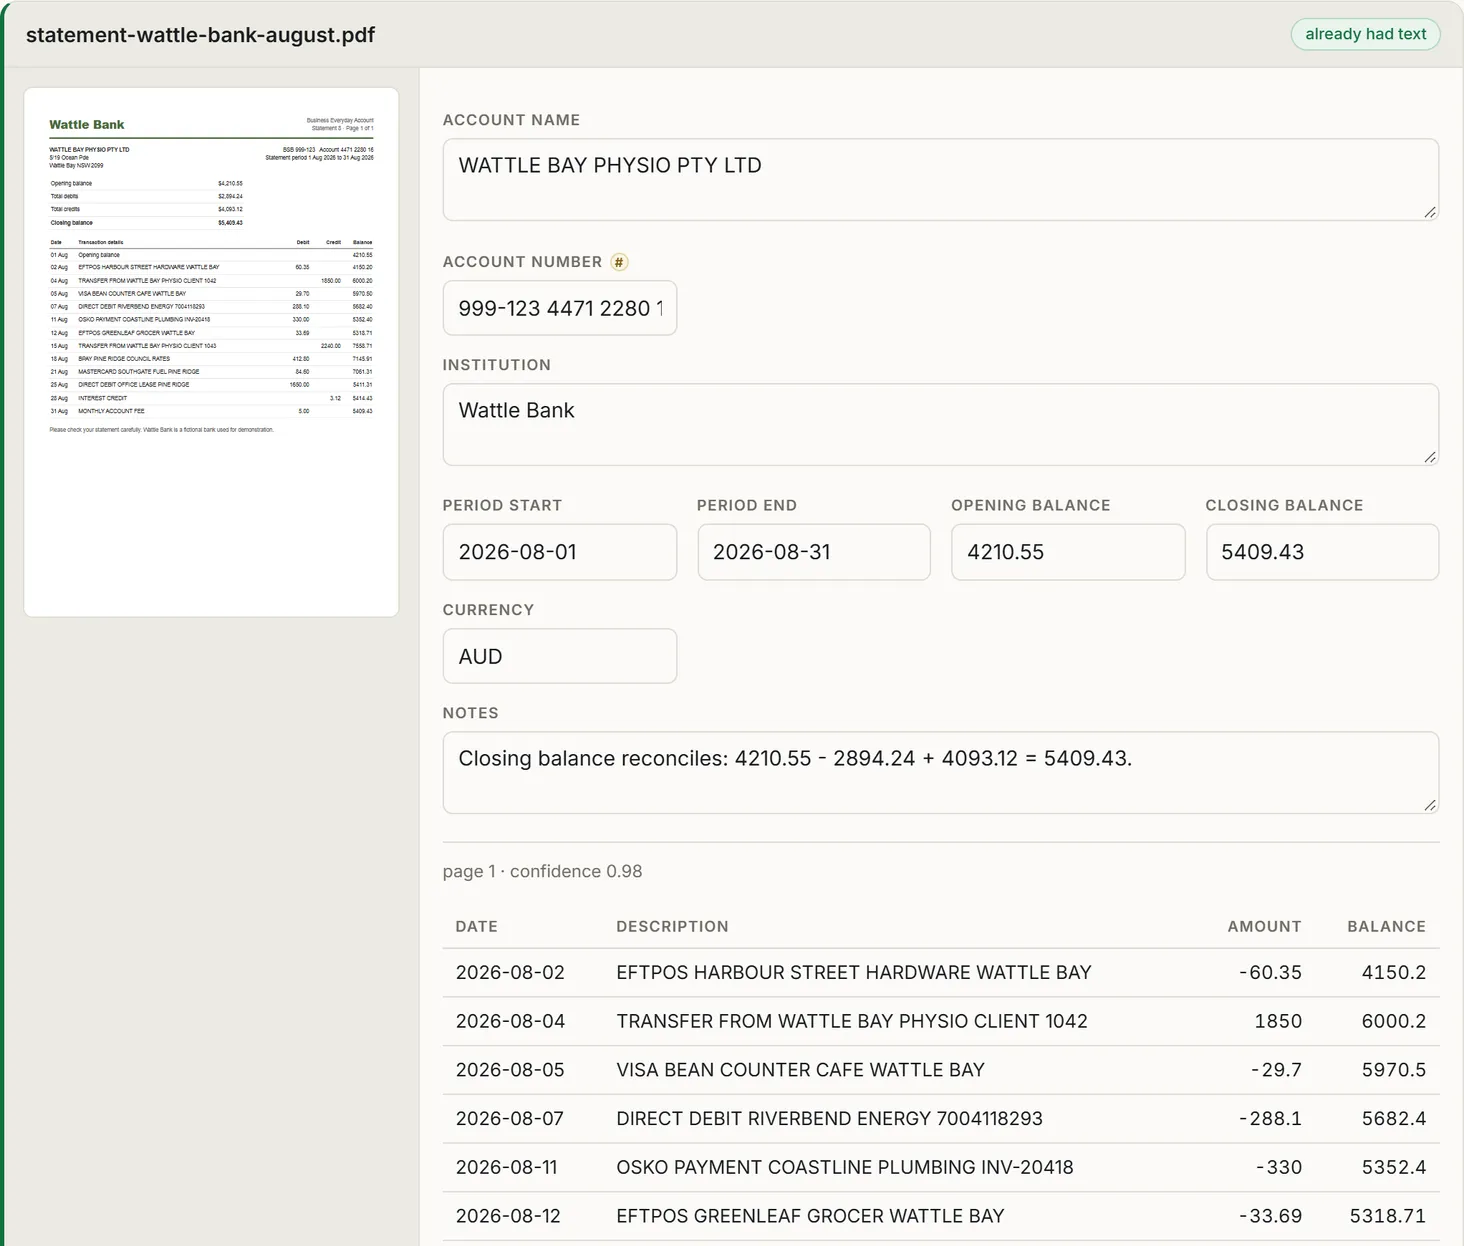The height and width of the screenshot is (1246, 1464).
Task: Click the amount cell 1850
Action: coord(1278,1021)
